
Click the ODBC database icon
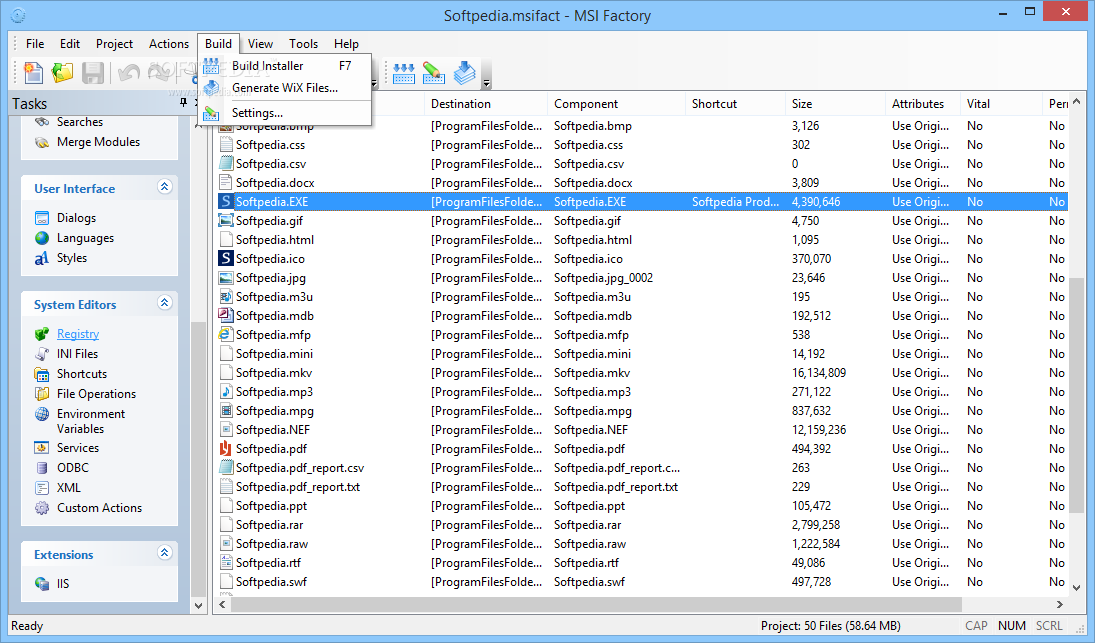pos(42,468)
